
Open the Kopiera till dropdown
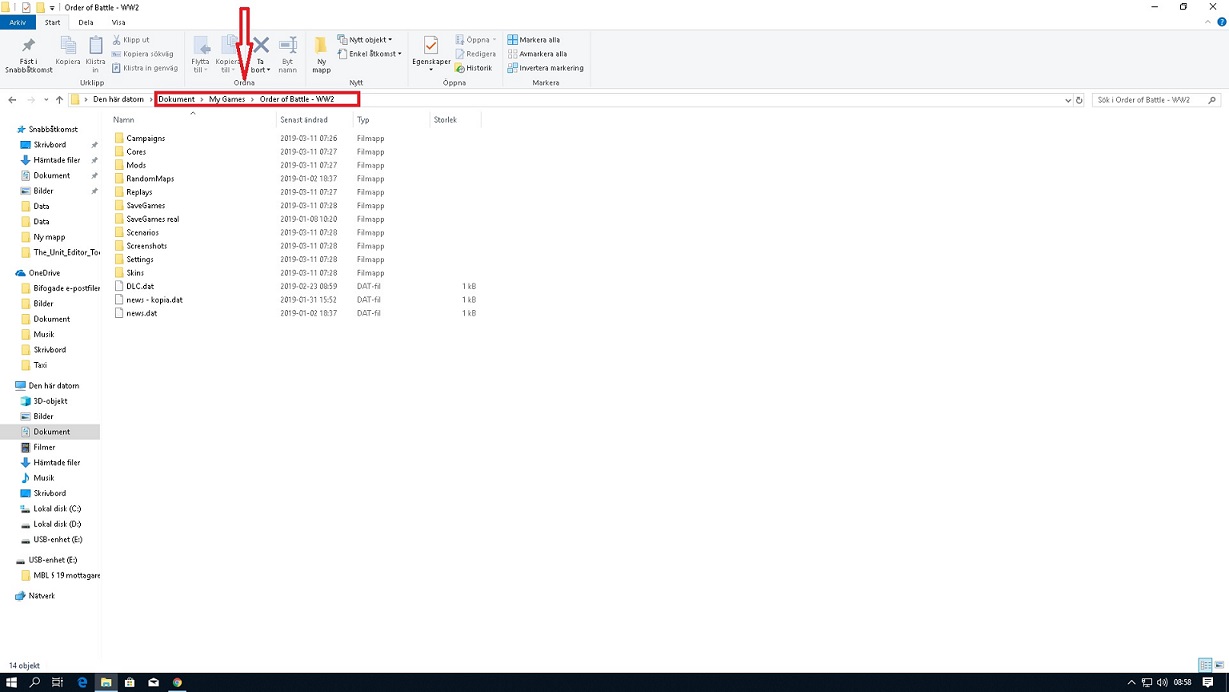[x=228, y=55]
